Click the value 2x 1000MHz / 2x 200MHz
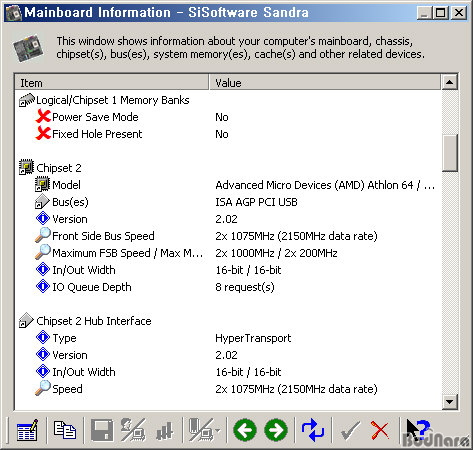 pos(276,253)
